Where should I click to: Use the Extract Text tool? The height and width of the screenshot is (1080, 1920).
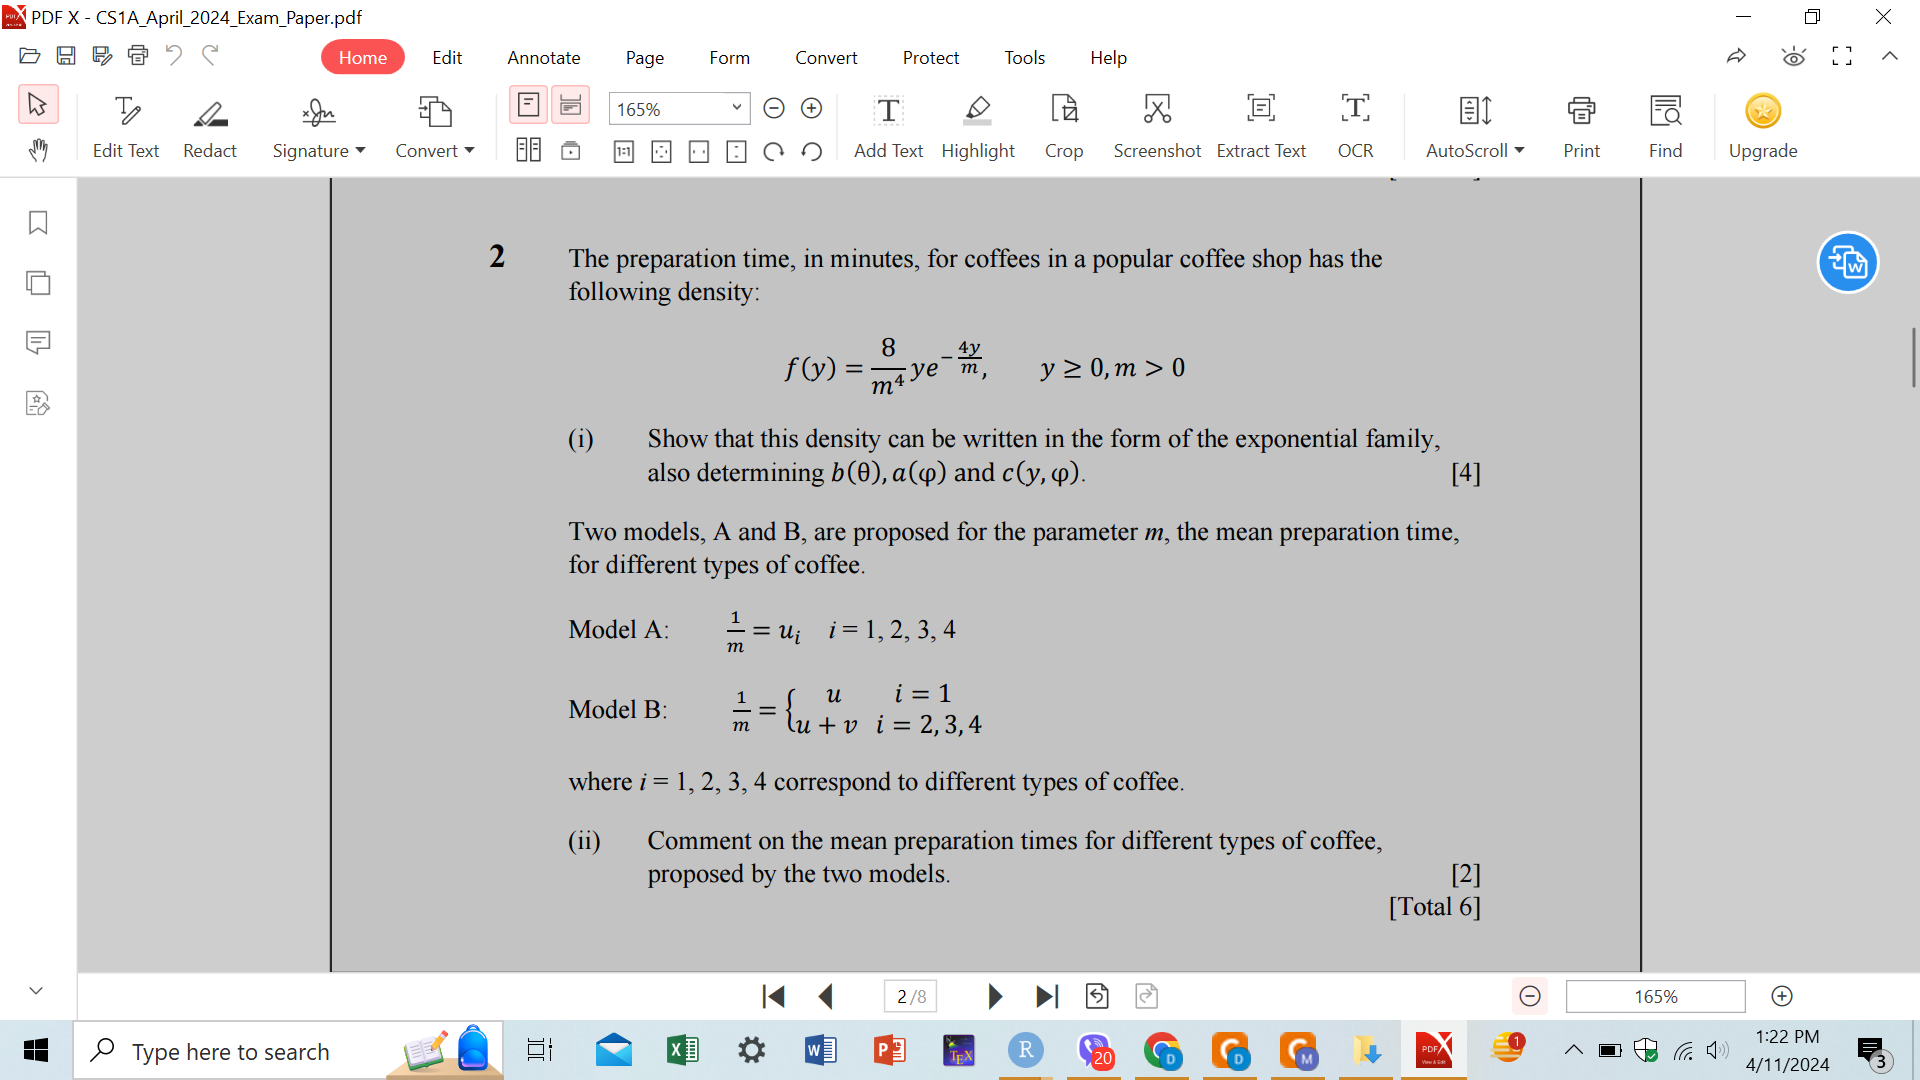click(x=1260, y=125)
